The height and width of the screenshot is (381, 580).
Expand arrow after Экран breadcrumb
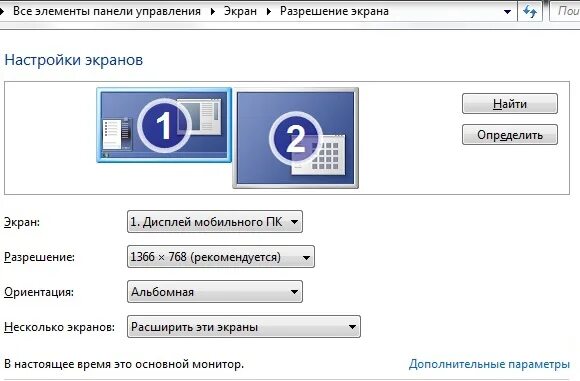pyautogui.click(x=269, y=12)
